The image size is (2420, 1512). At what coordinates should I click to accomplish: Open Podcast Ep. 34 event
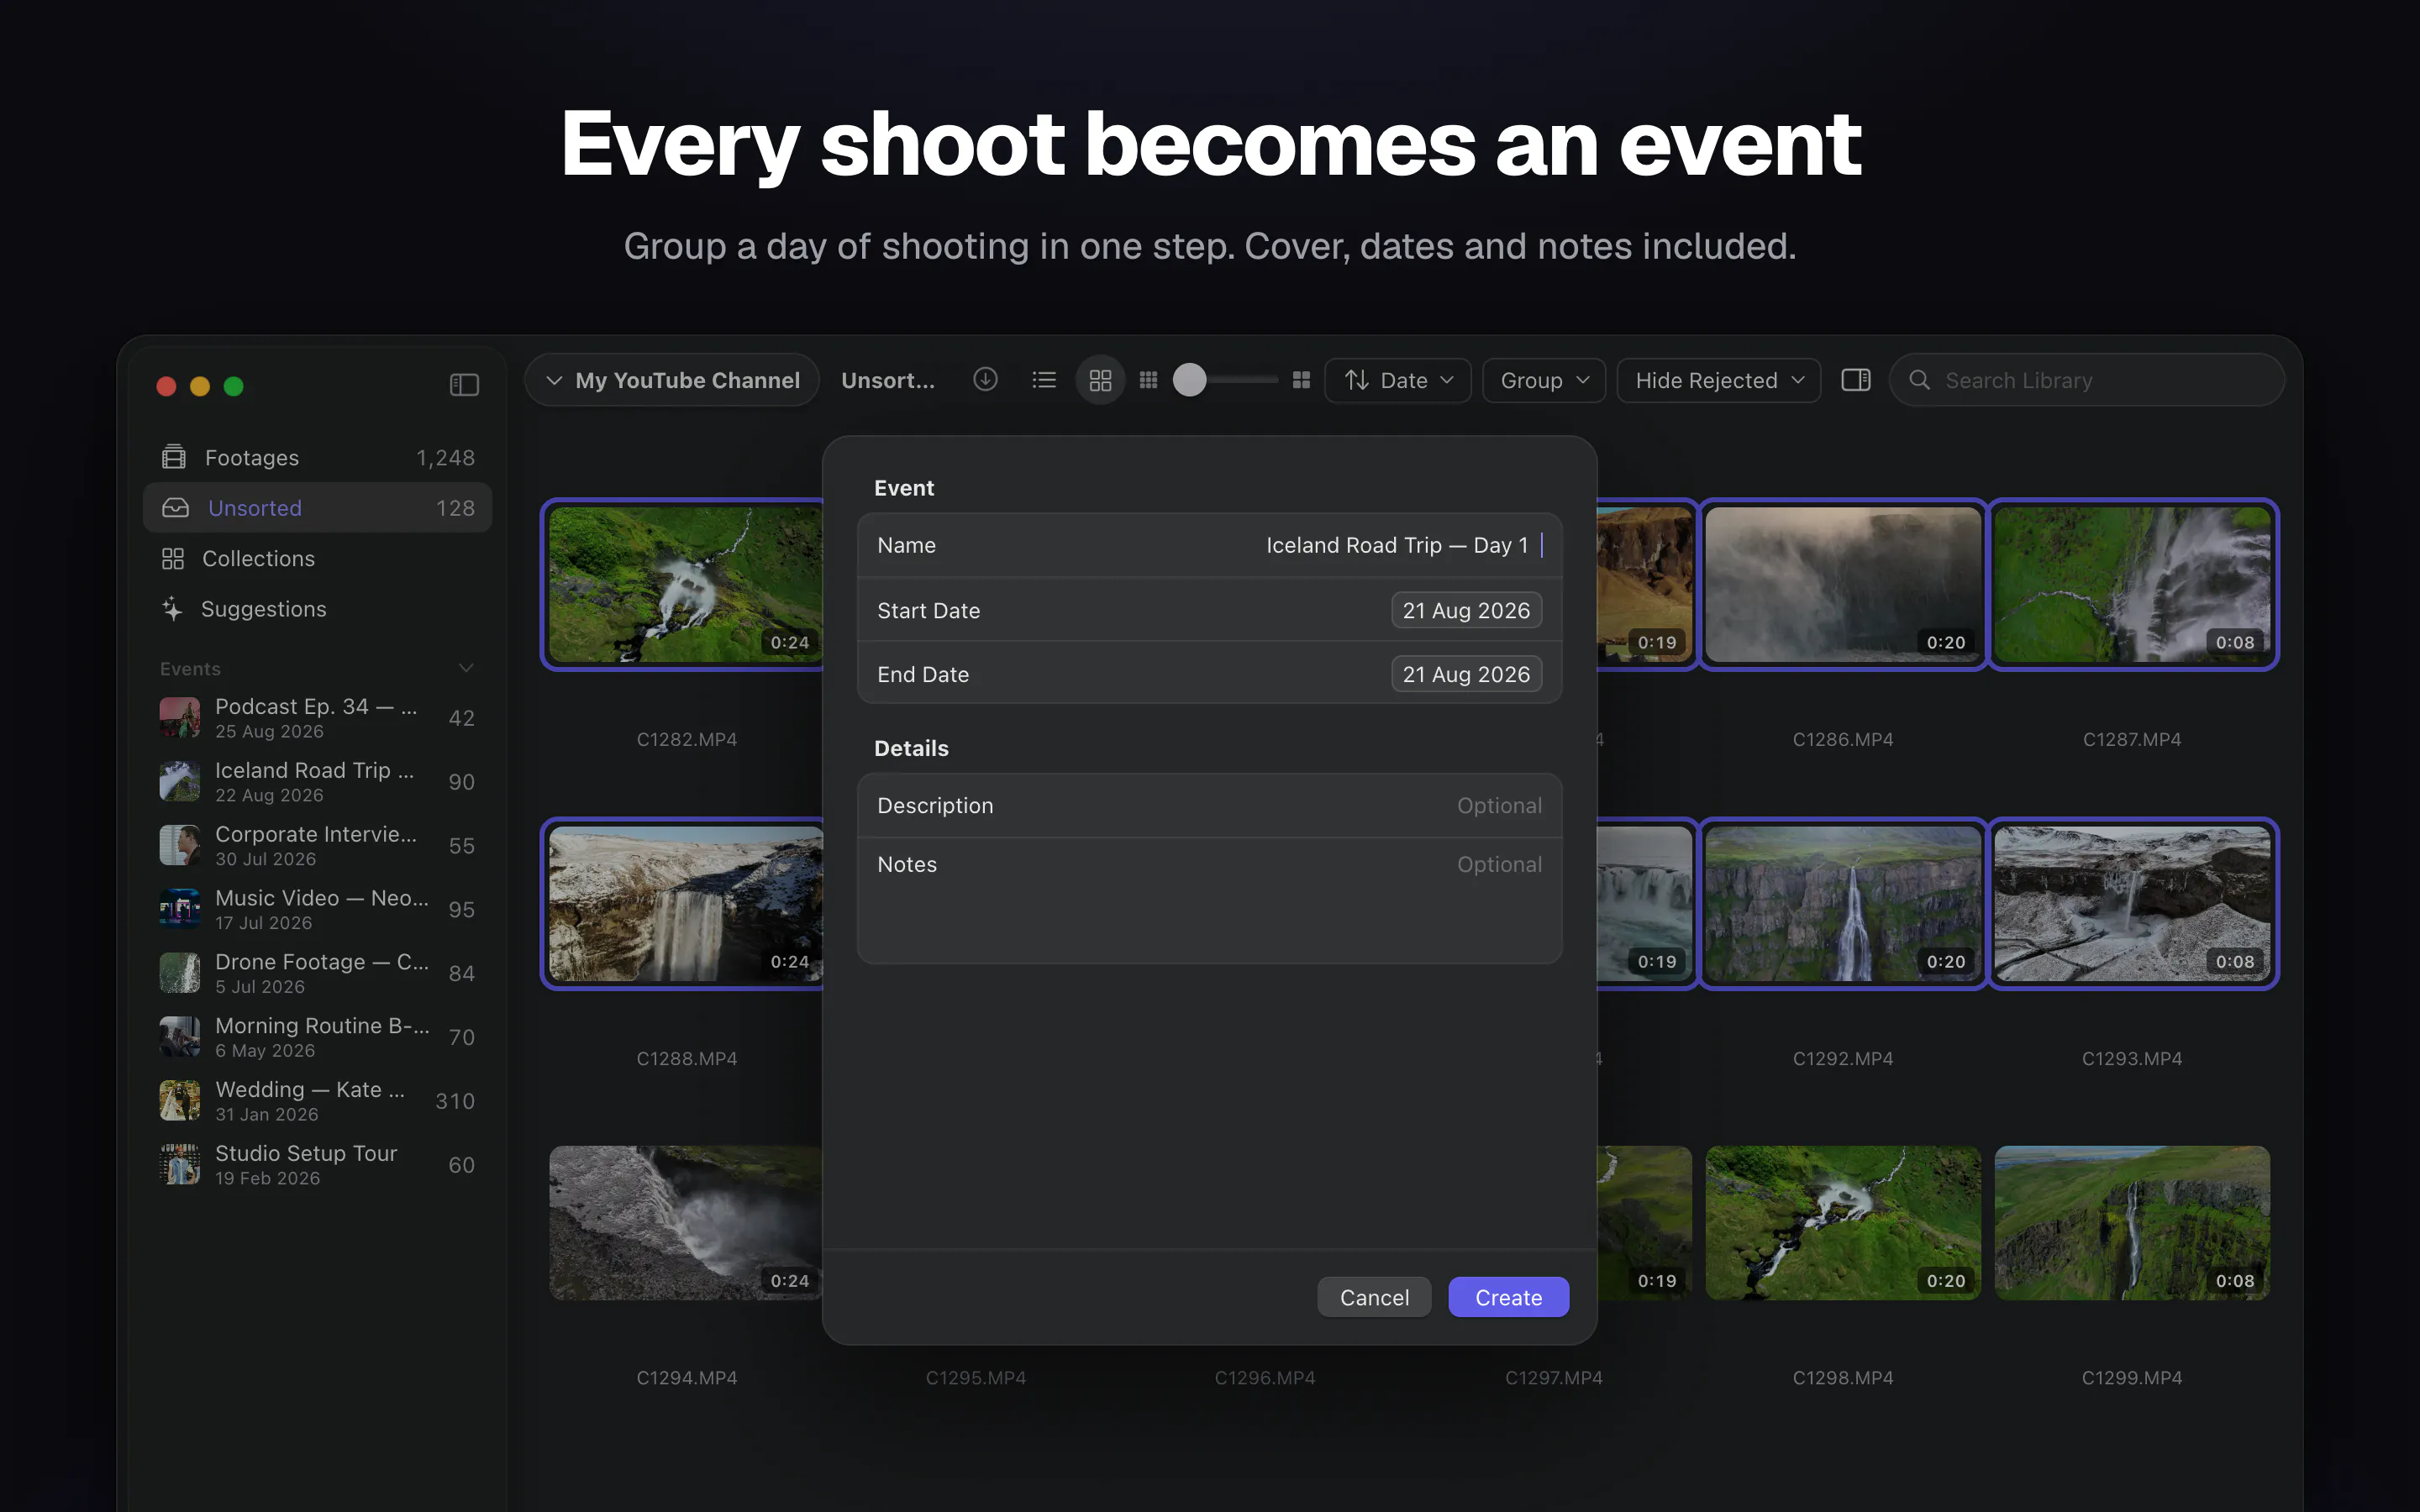coord(317,718)
